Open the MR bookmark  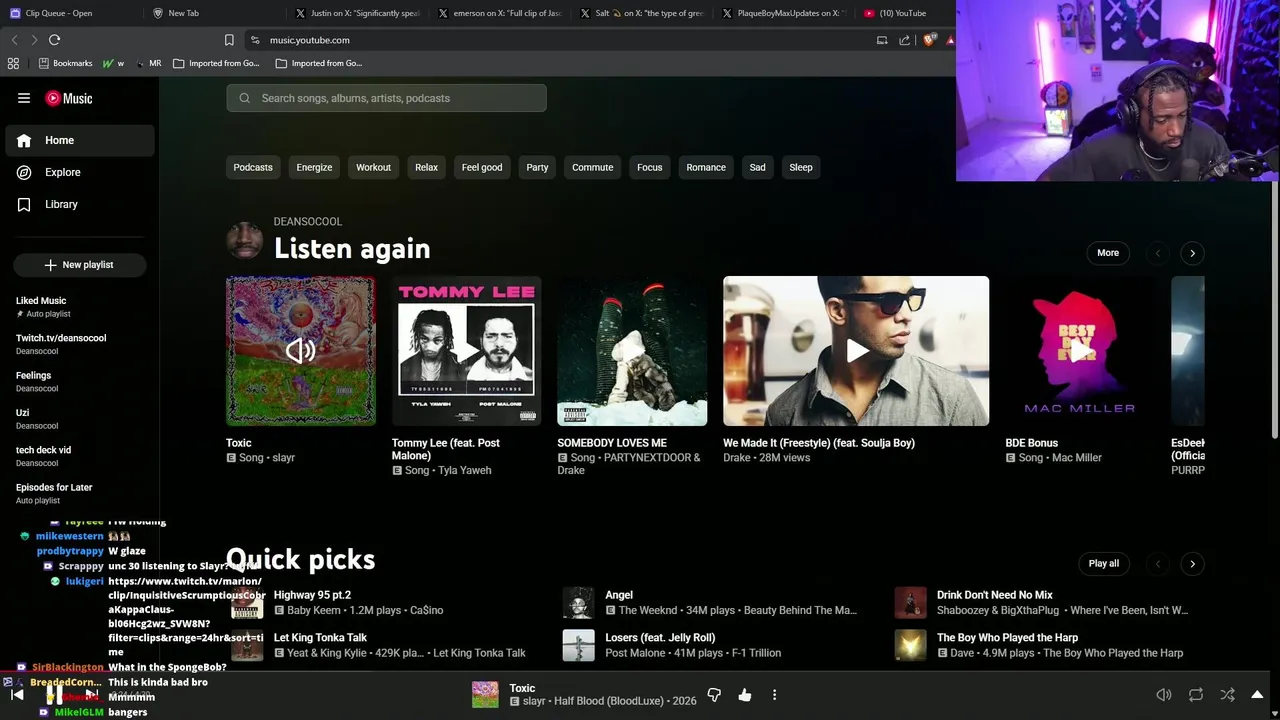tap(148, 63)
